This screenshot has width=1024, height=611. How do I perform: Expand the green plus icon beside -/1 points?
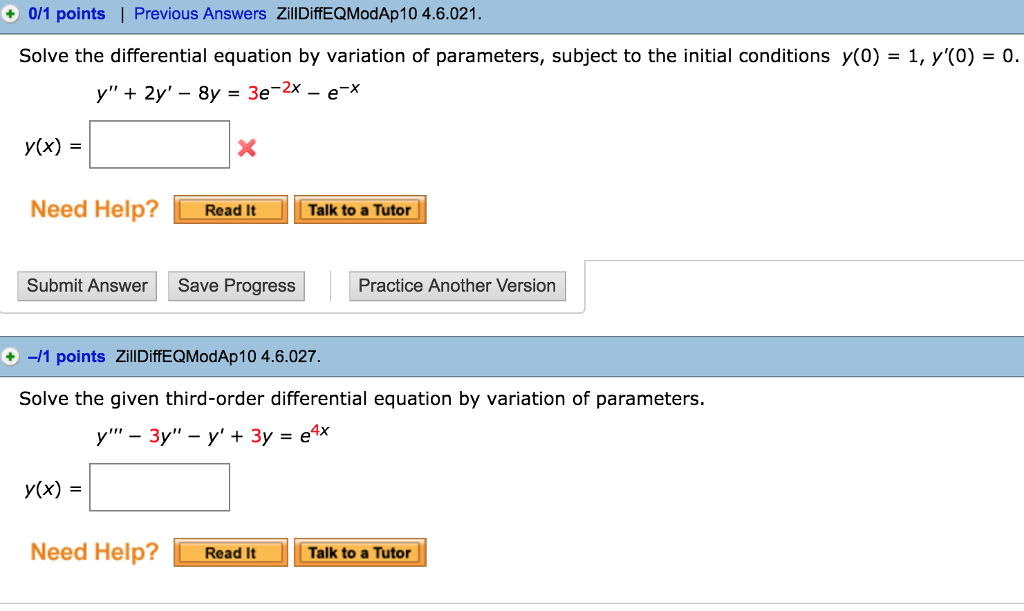(11, 356)
